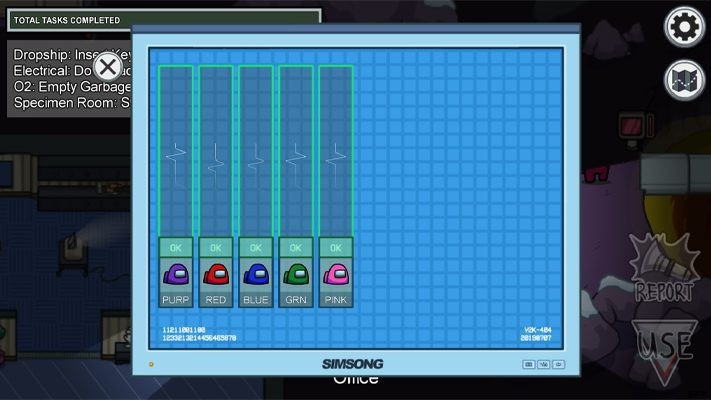This screenshot has width=711, height=400.
Task: Click the RED name label
Action: pyautogui.click(x=215, y=300)
